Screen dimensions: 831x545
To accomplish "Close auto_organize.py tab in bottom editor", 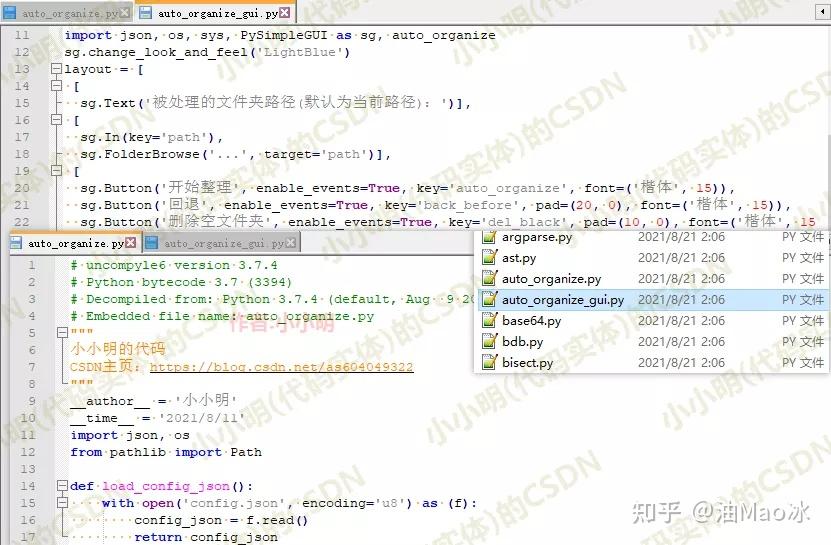I will click(x=131, y=243).
